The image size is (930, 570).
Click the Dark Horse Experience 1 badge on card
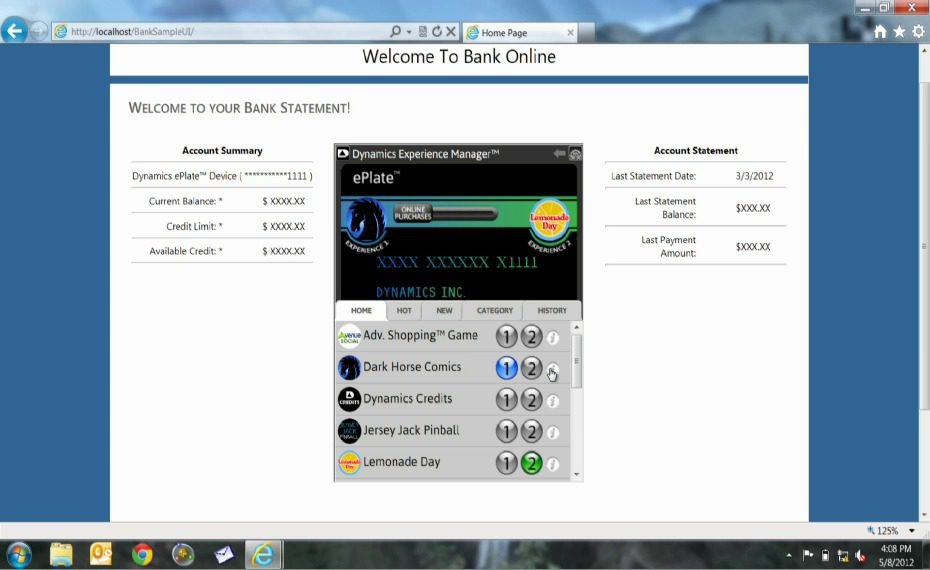click(x=366, y=225)
